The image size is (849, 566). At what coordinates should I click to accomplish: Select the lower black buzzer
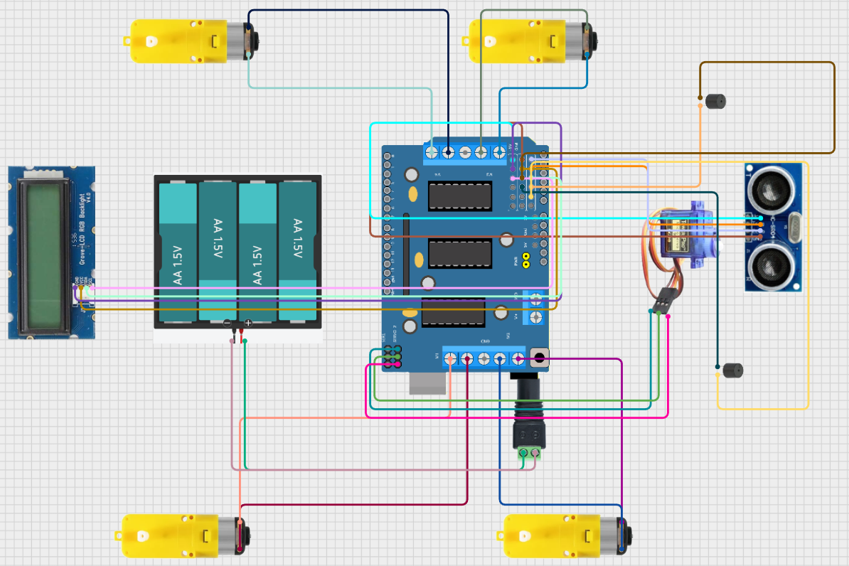pyautogui.click(x=733, y=370)
